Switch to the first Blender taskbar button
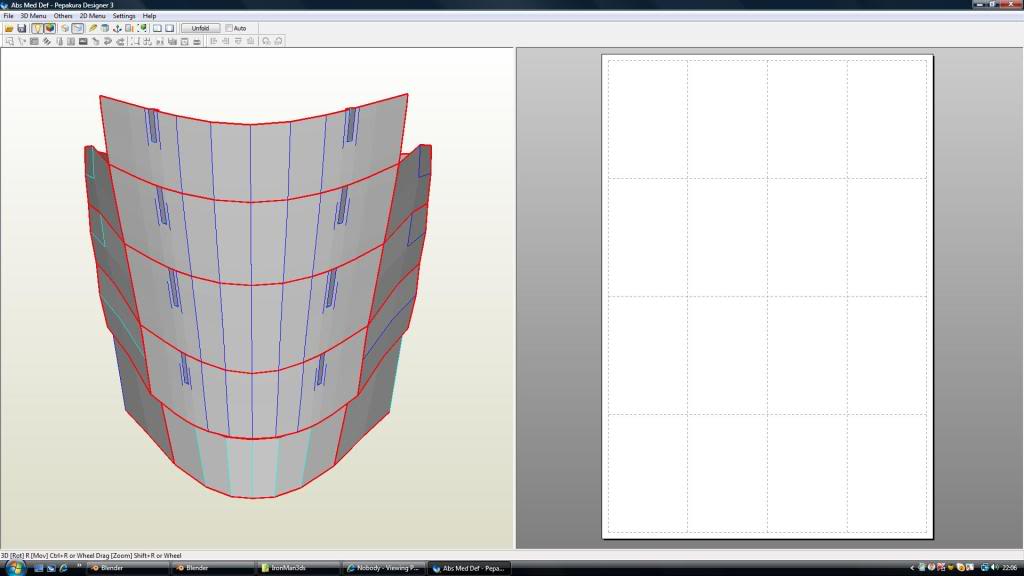Screen dimensions: 1024x576 pyautogui.click(x=127, y=568)
